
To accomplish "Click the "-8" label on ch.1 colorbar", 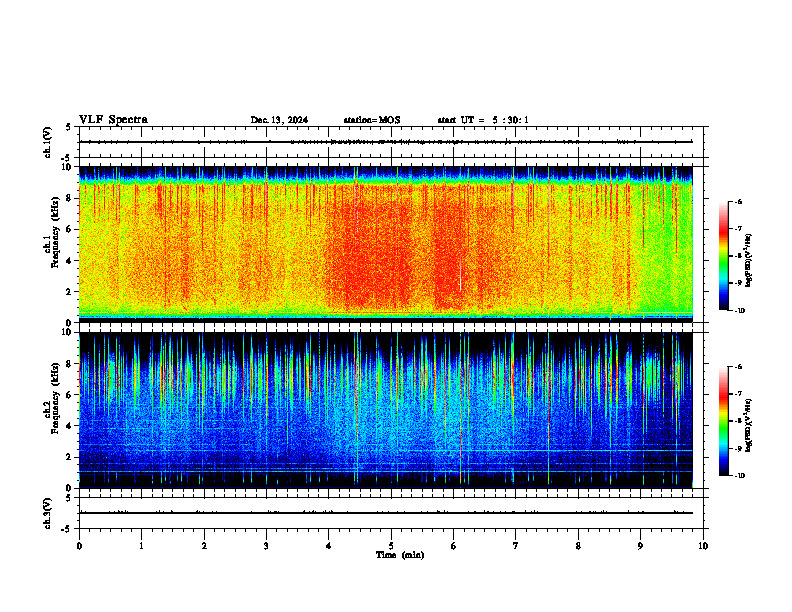I will click(738, 256).
